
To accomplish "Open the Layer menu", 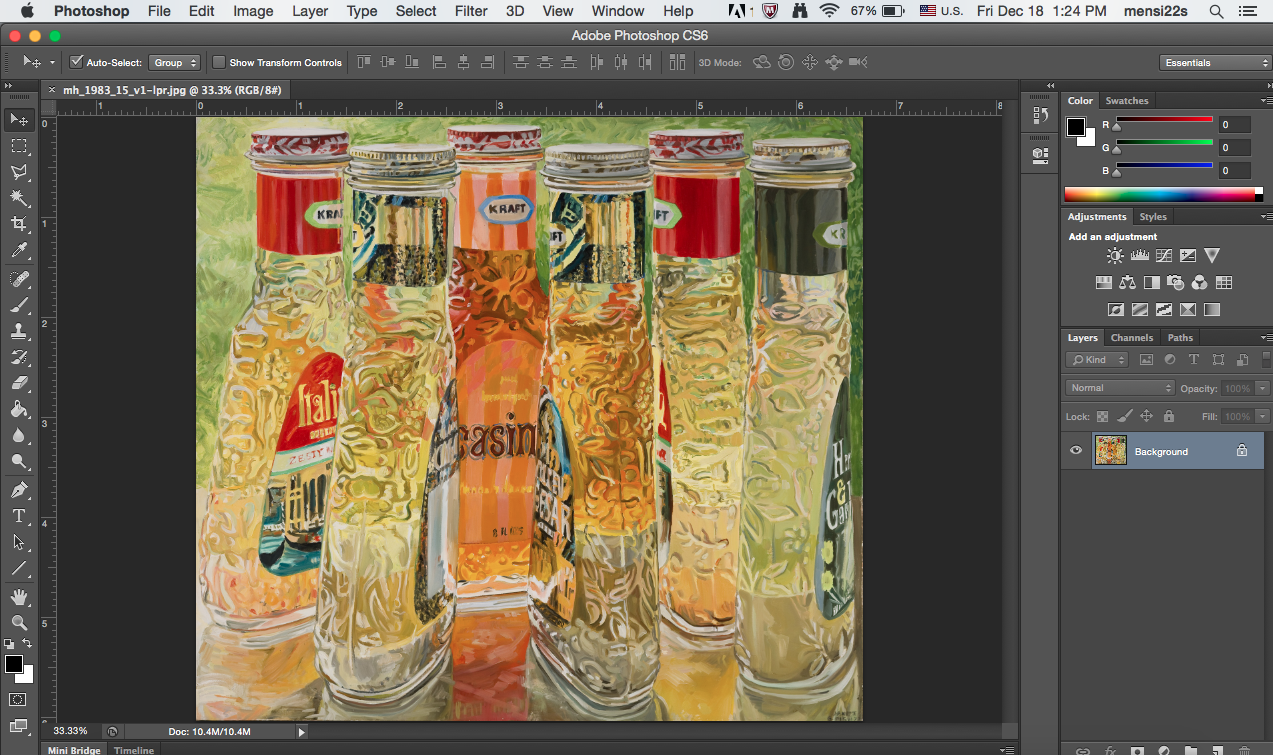I will tap(310, 11).
